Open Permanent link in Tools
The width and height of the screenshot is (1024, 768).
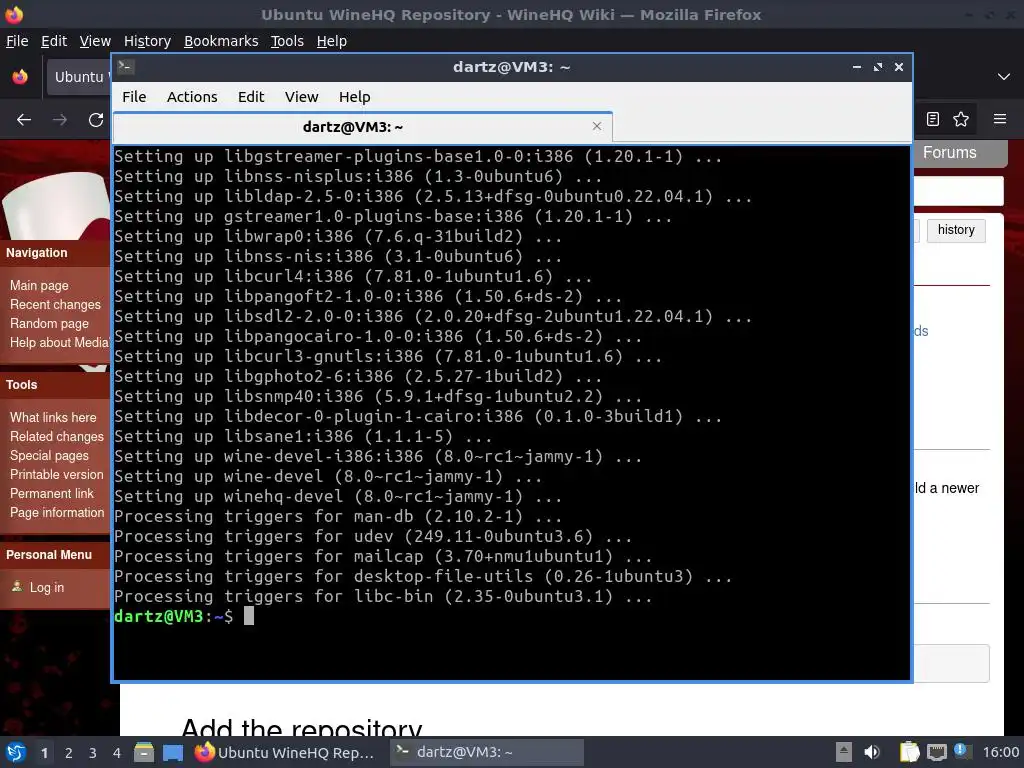(52, 493)
